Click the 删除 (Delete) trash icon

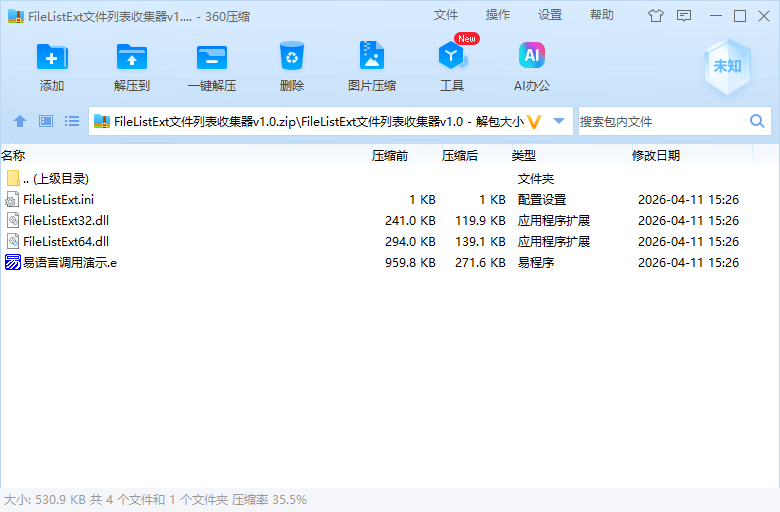click(292, 56)
